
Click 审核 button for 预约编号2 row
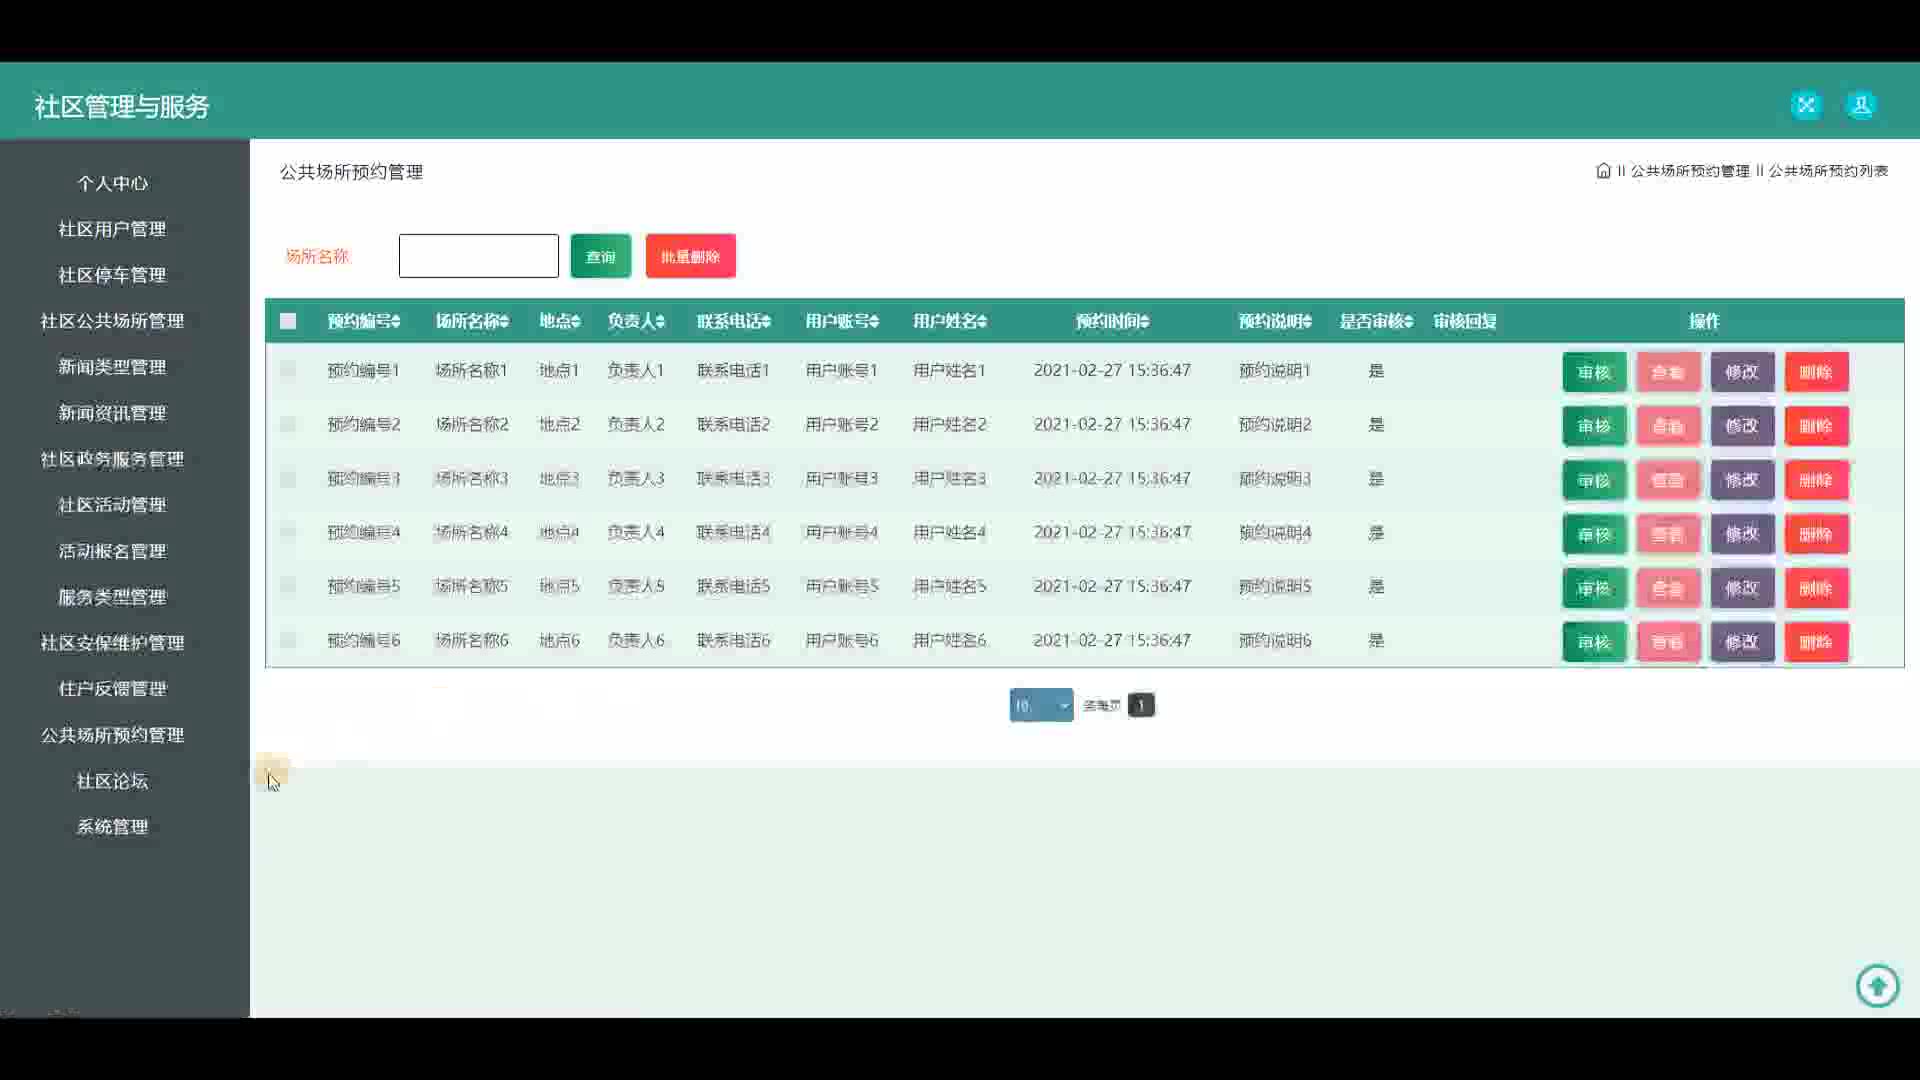[1594, 426]
